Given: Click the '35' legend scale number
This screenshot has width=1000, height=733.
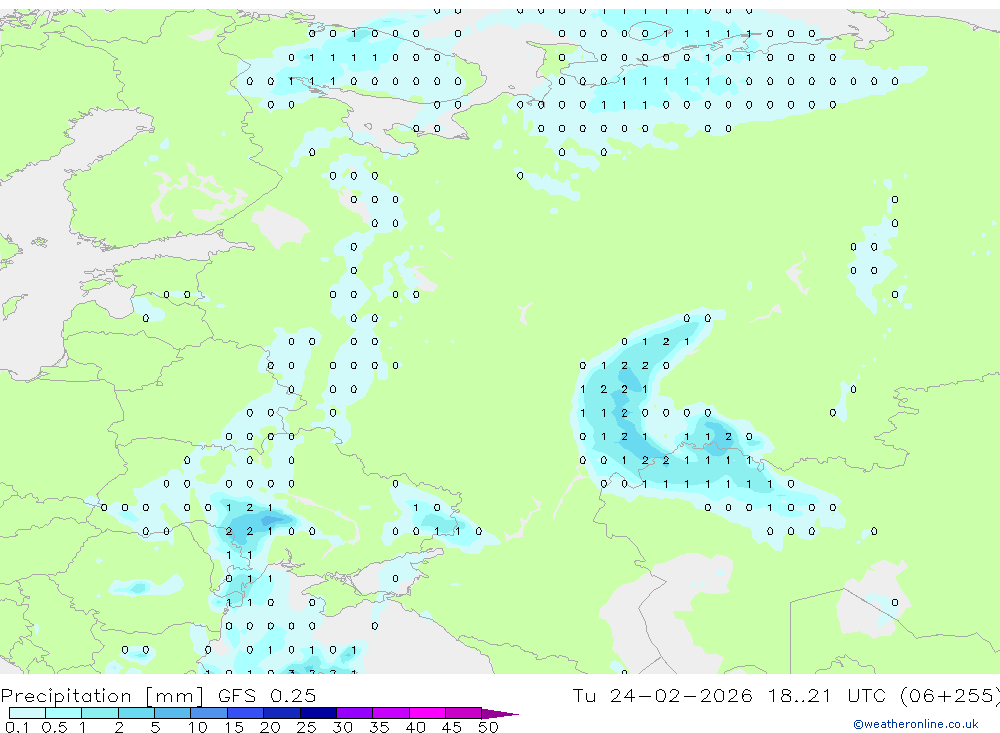Looking at the screenshot, I should (x=379, y=727).
